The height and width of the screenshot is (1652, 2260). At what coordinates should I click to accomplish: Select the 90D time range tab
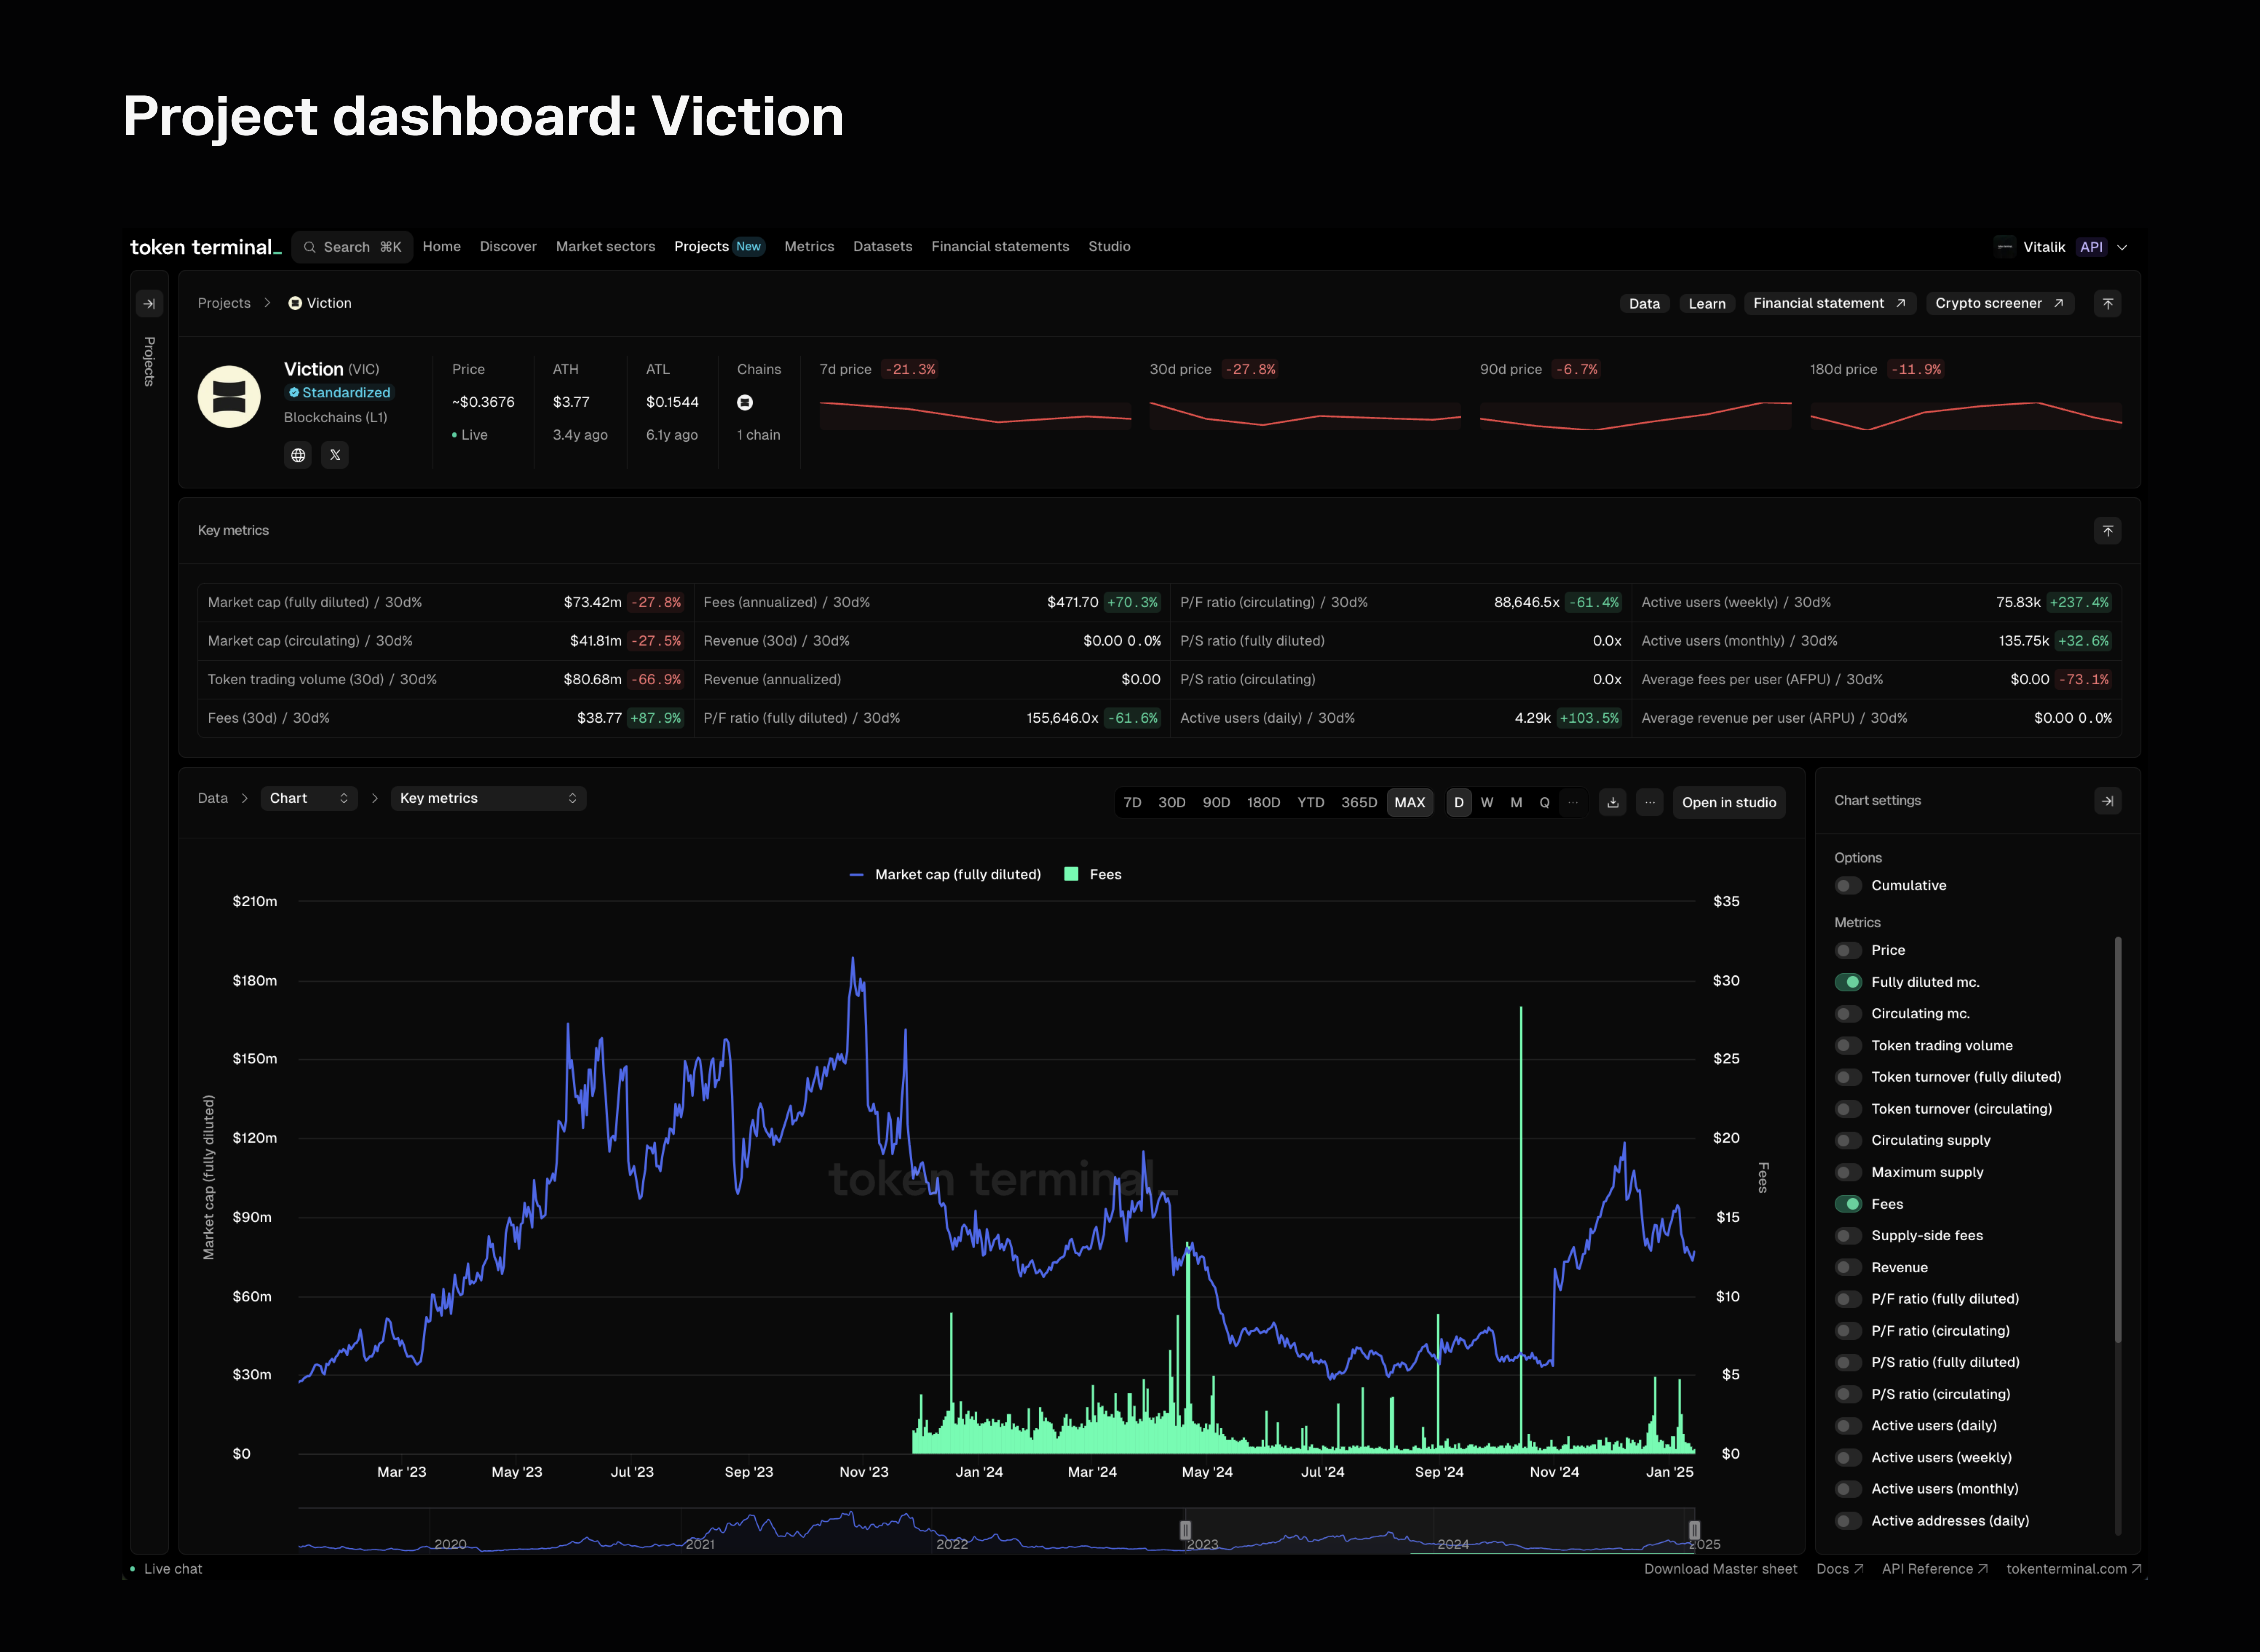(1216, 802)
